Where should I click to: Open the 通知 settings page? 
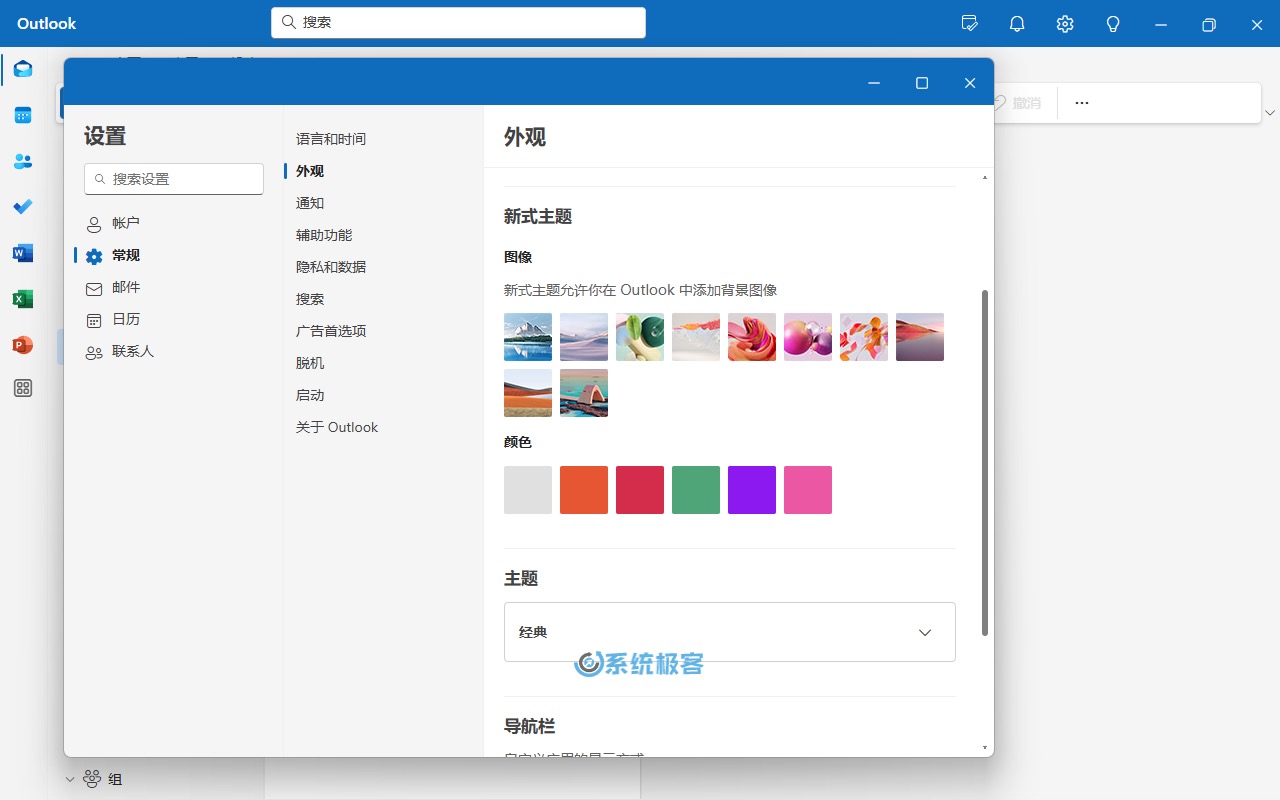[310, 203]
